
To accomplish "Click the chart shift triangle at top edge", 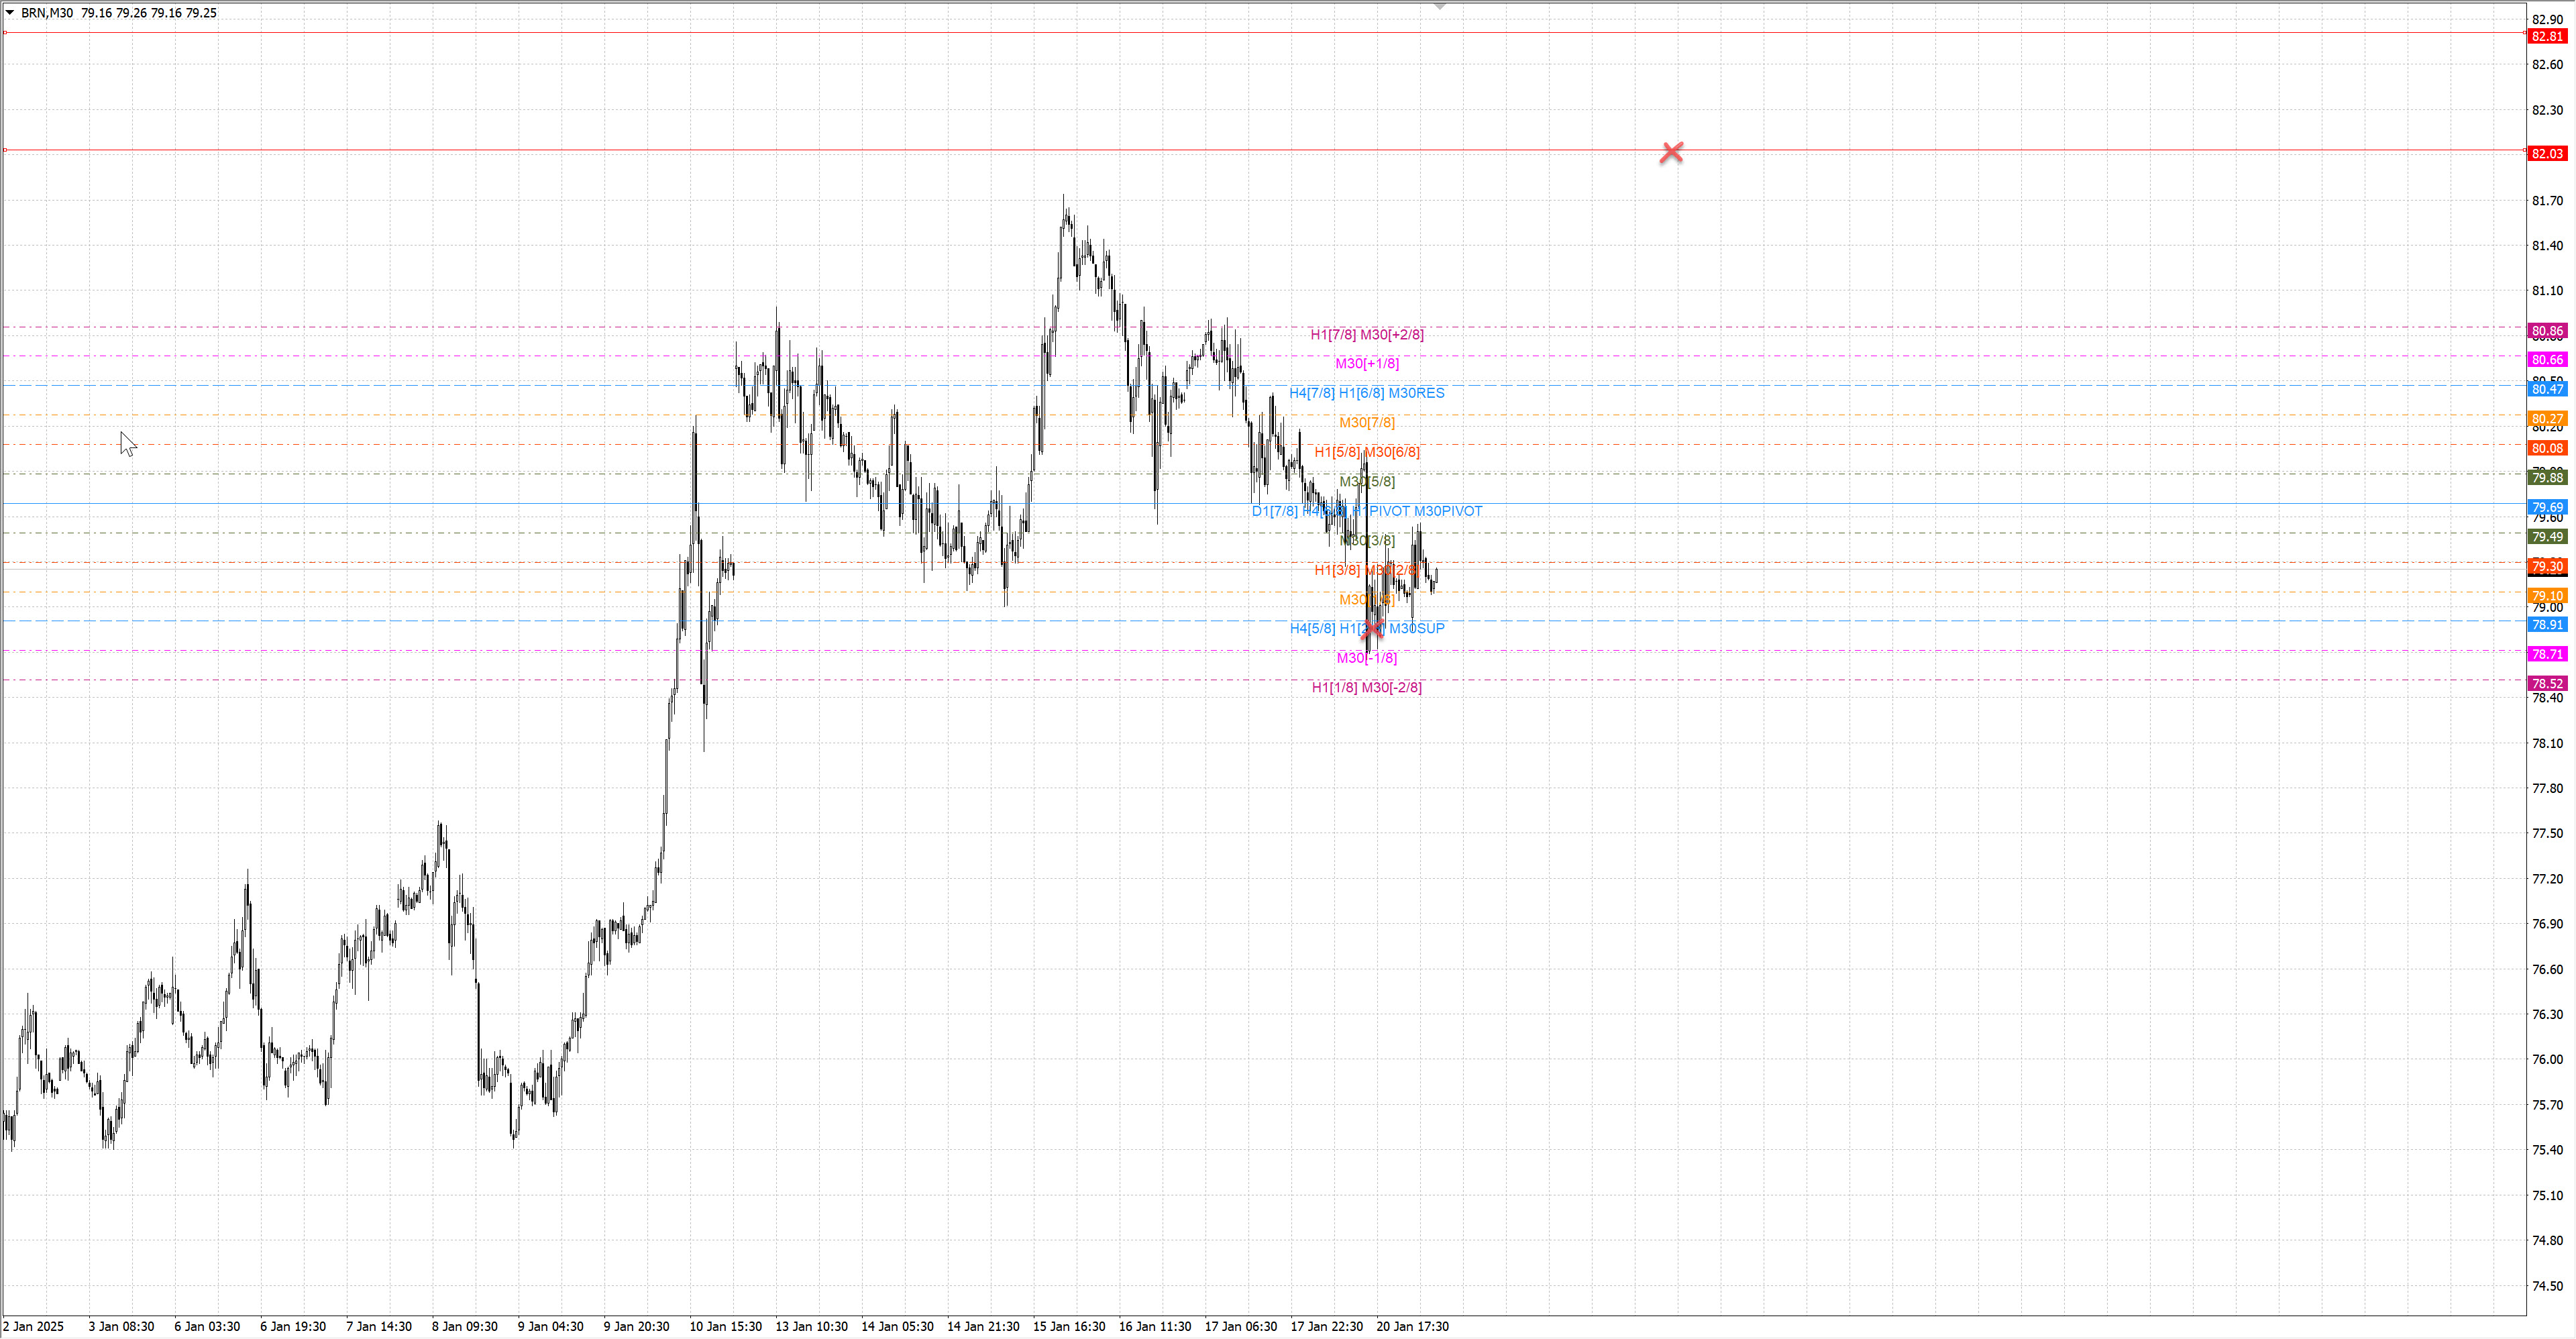I will (1439, 6).
